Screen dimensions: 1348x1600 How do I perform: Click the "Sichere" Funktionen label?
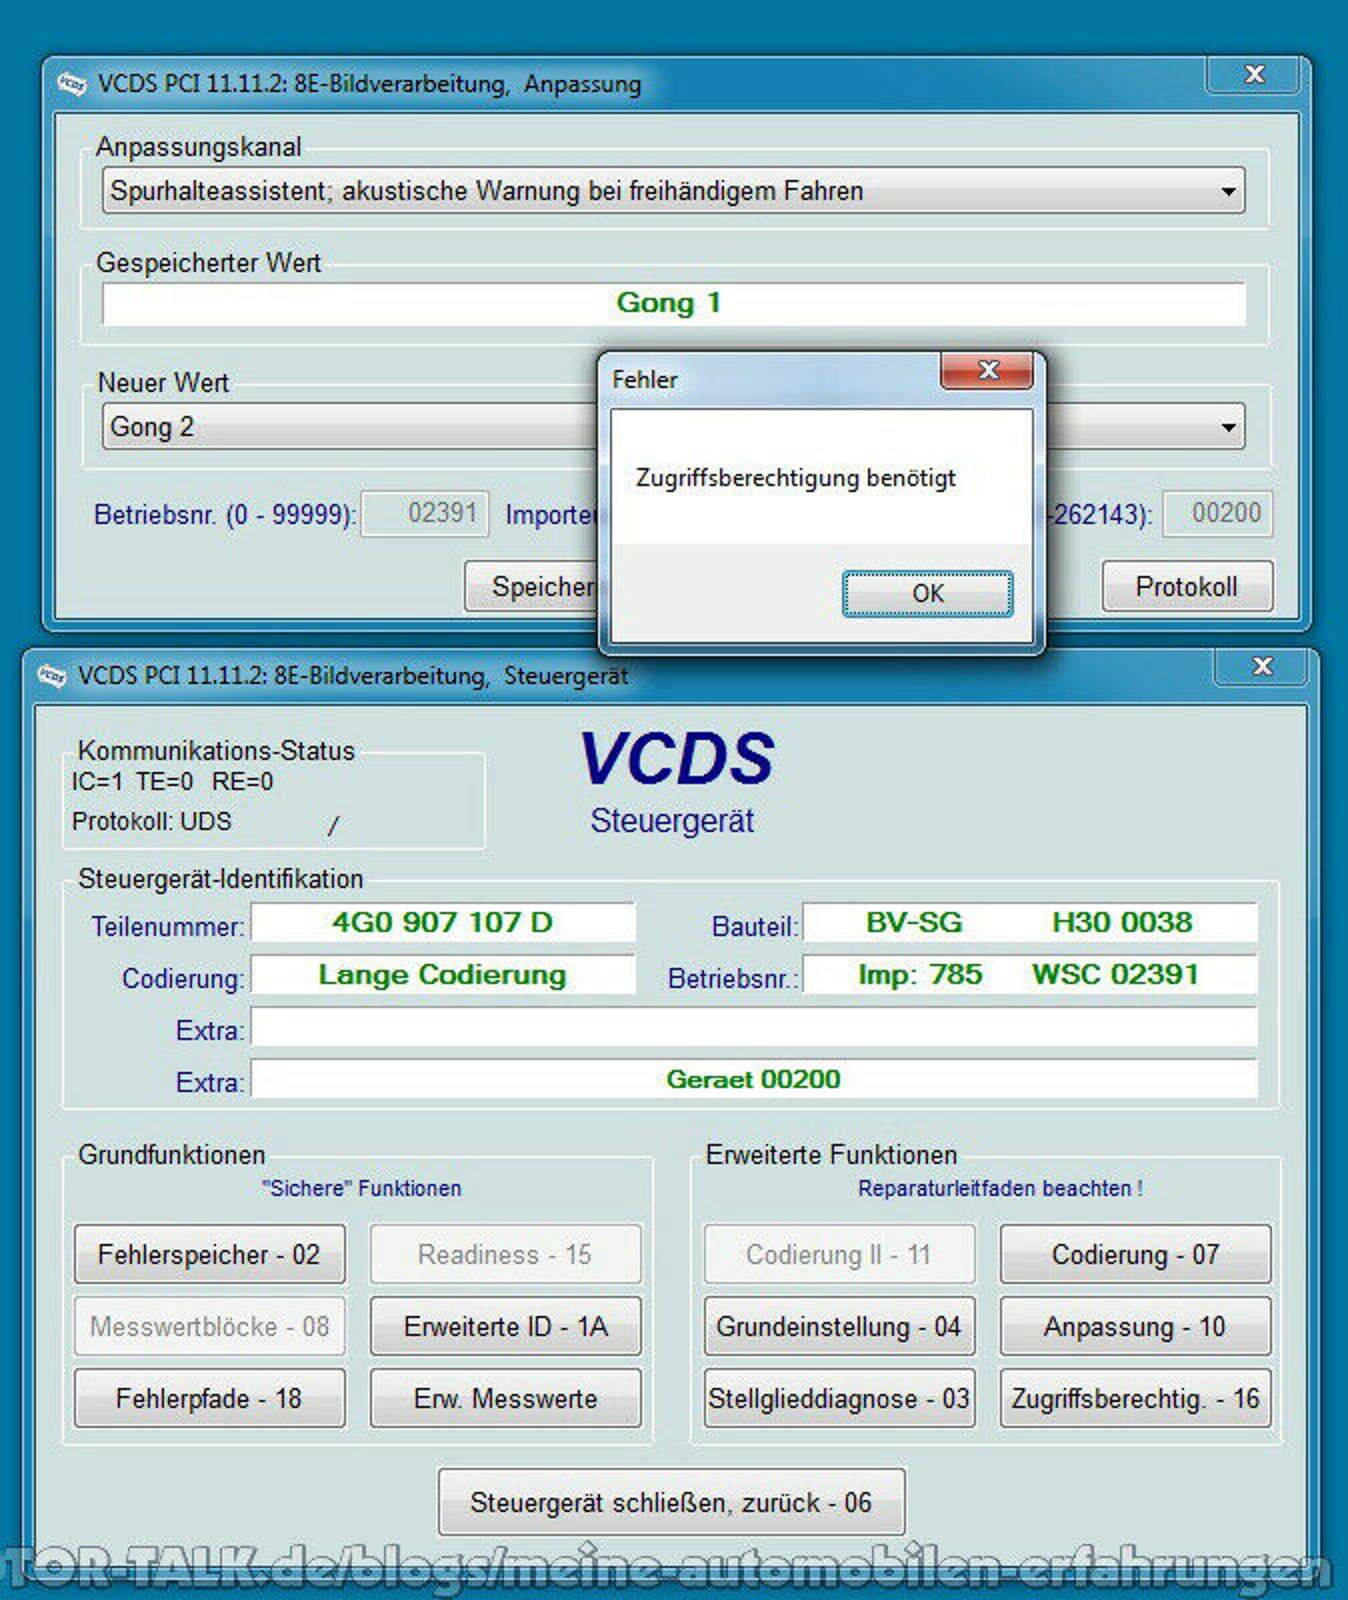[361, 1189]
